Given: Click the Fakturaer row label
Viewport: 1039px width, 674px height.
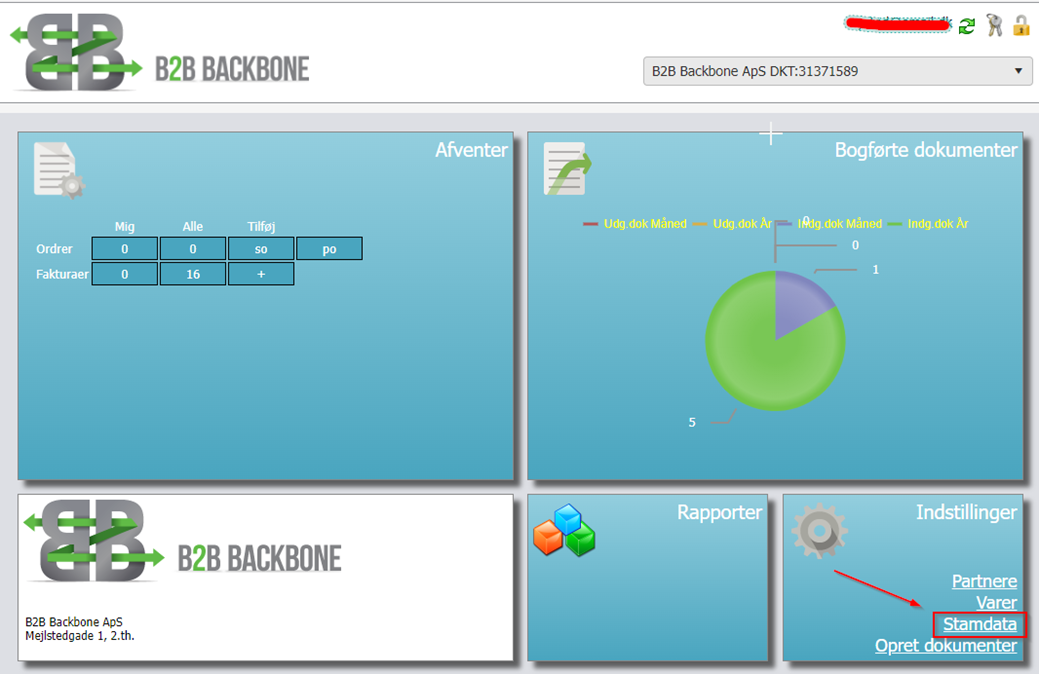Looking at the screenshot, I should pos(62,274).
